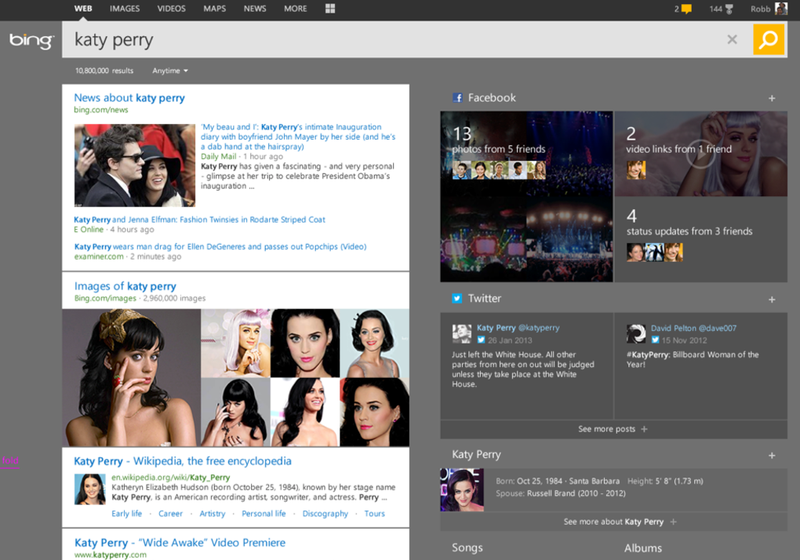This screenshot has height=560, width=800.
Task: Open the Wide Awake Video Premiere result
Action: (180, 543)
